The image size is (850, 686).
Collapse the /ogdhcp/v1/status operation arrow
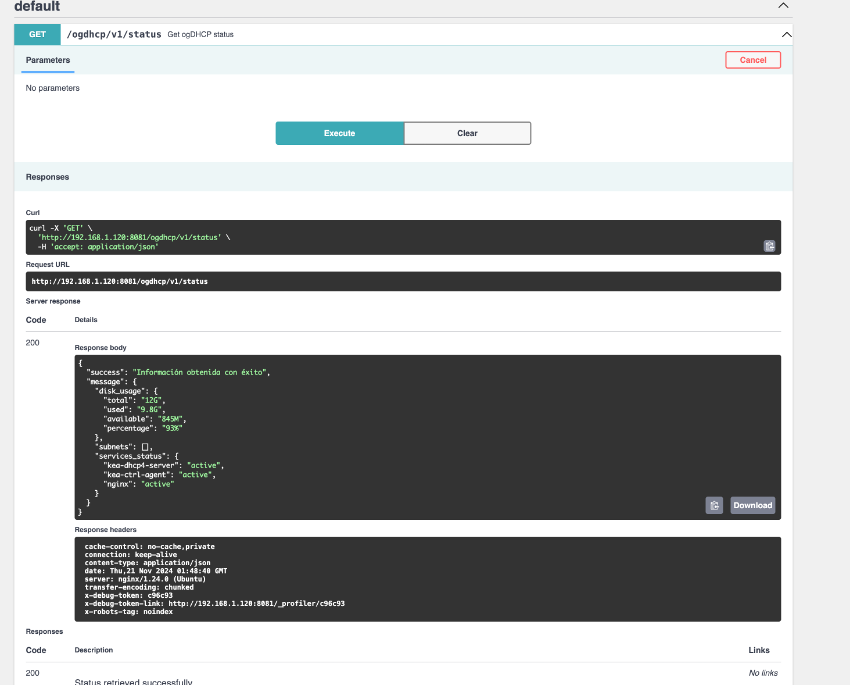tap(786, 34)
